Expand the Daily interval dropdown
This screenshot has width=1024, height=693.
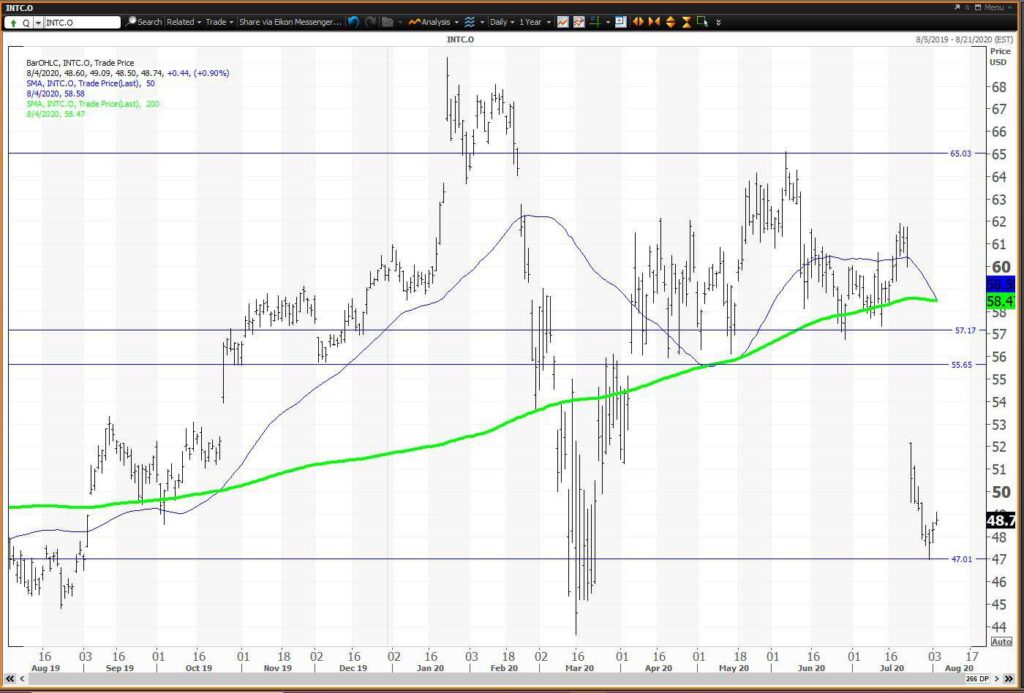point(502,22)
